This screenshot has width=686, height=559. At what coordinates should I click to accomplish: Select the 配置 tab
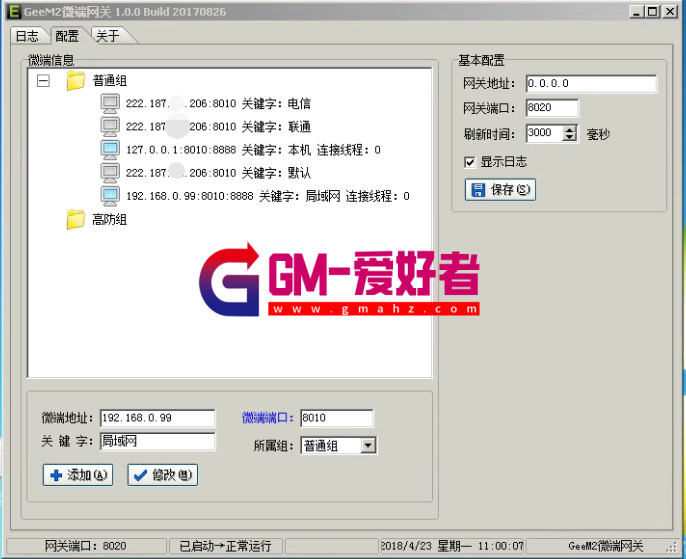pos(66,36)
